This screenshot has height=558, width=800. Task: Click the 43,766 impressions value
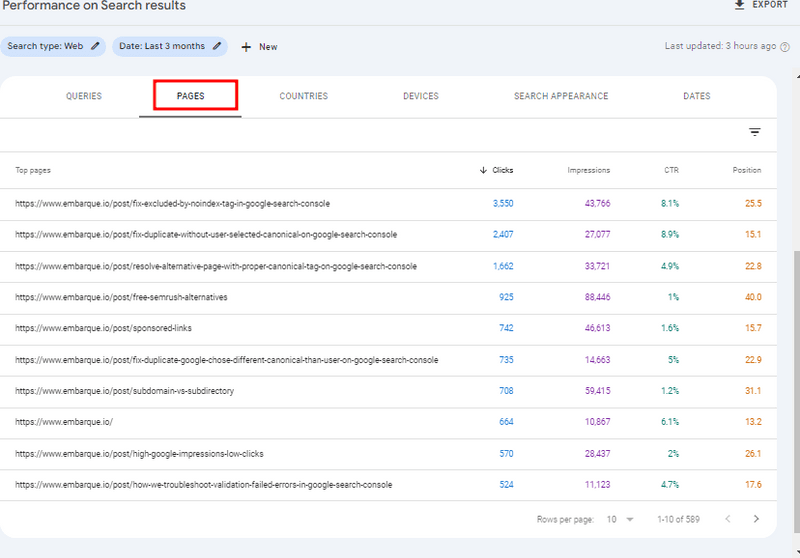pyautogui.click(x=597, y=204)
